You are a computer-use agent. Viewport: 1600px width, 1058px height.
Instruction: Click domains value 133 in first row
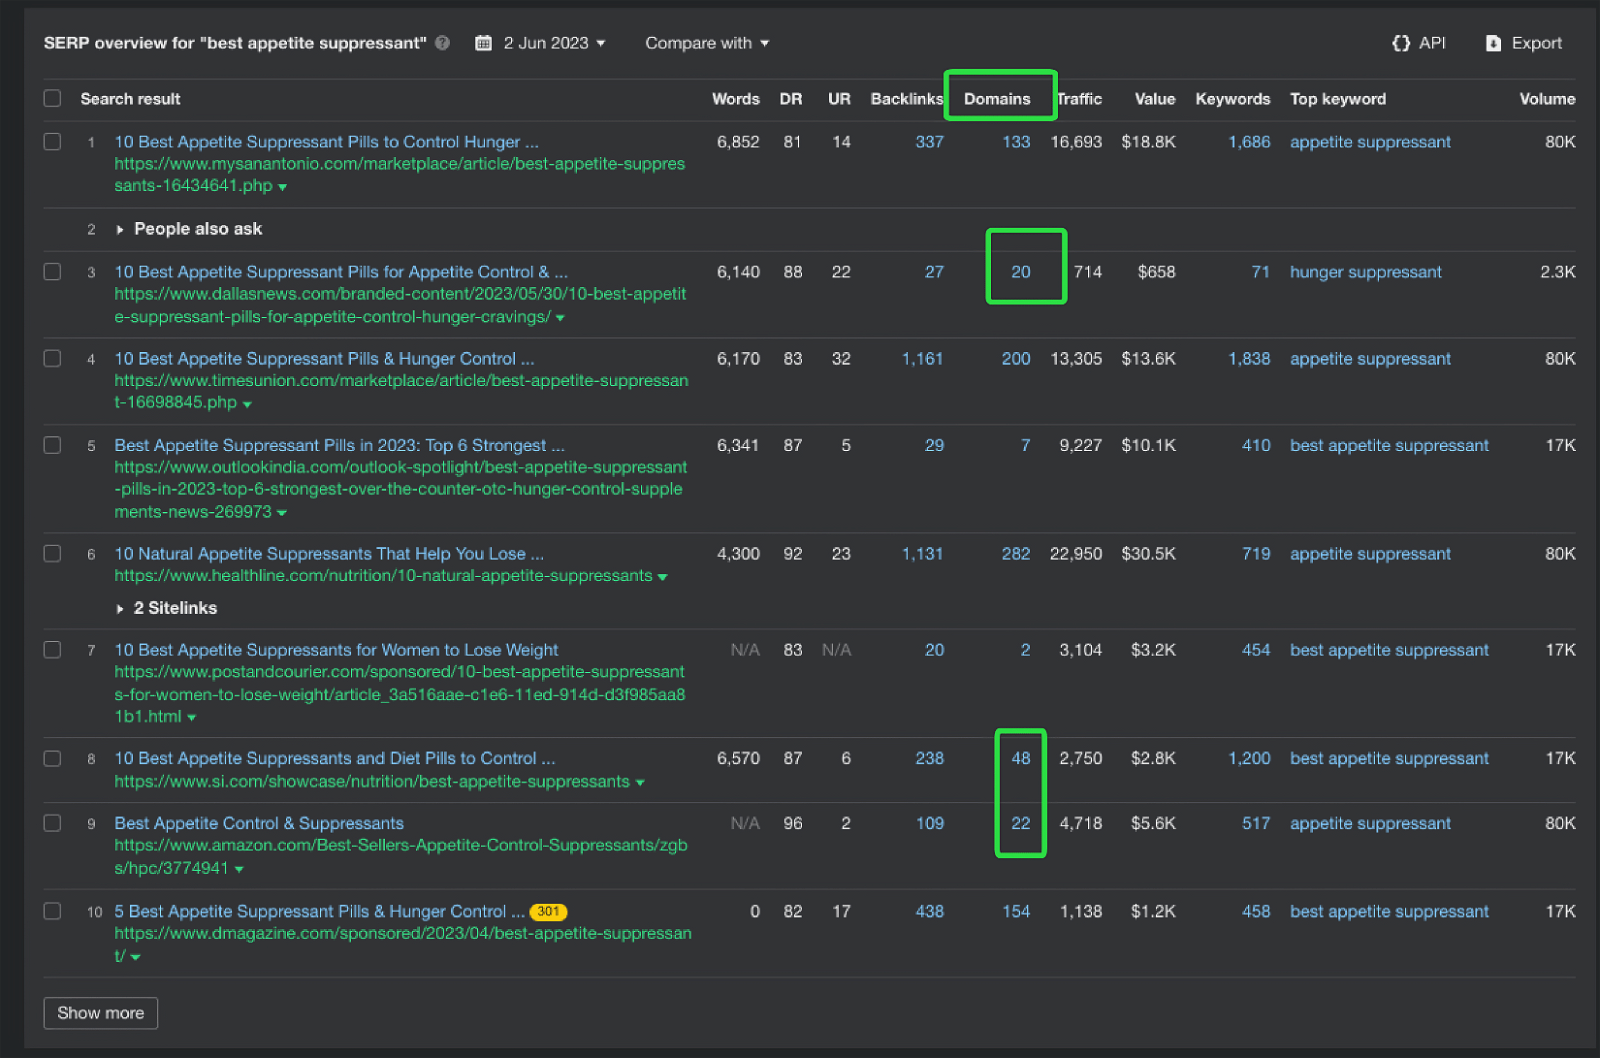[x=1016, y=142]
